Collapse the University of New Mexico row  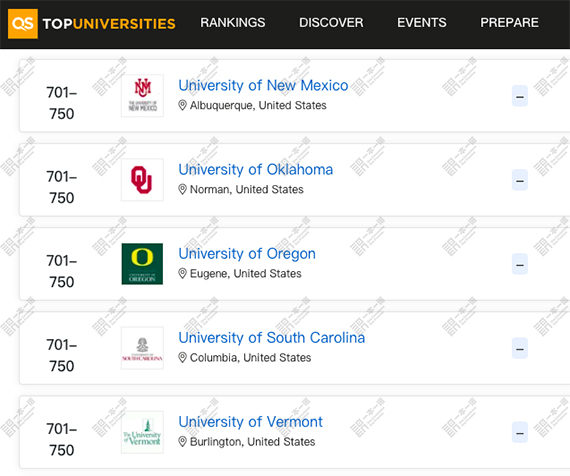point(520,96)
